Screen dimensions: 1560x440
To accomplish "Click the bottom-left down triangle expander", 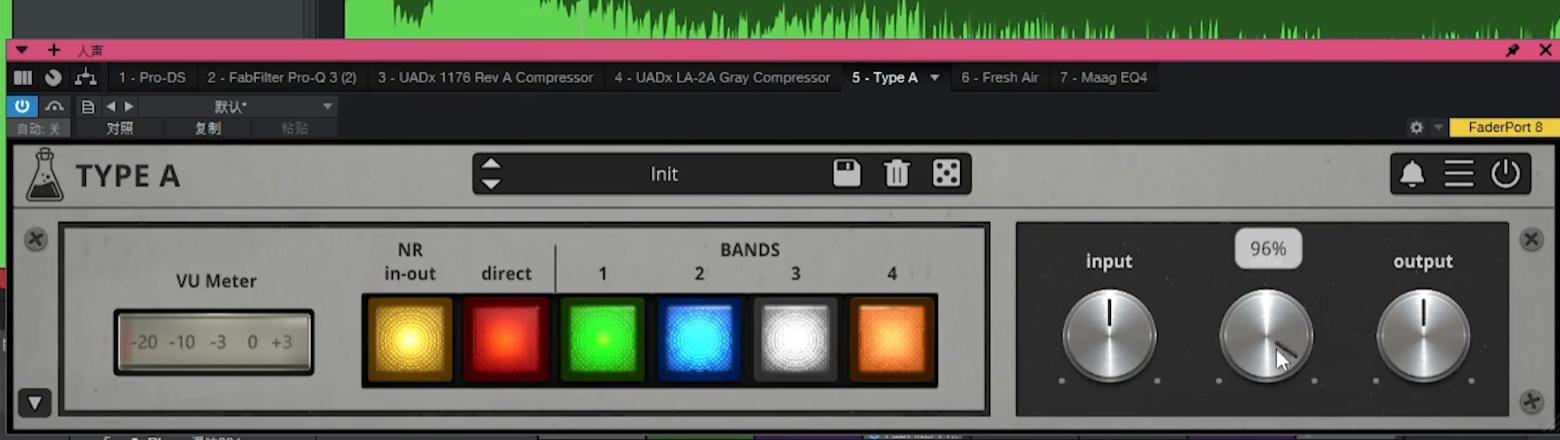I will pyautogui.click(x=35, y=403).
